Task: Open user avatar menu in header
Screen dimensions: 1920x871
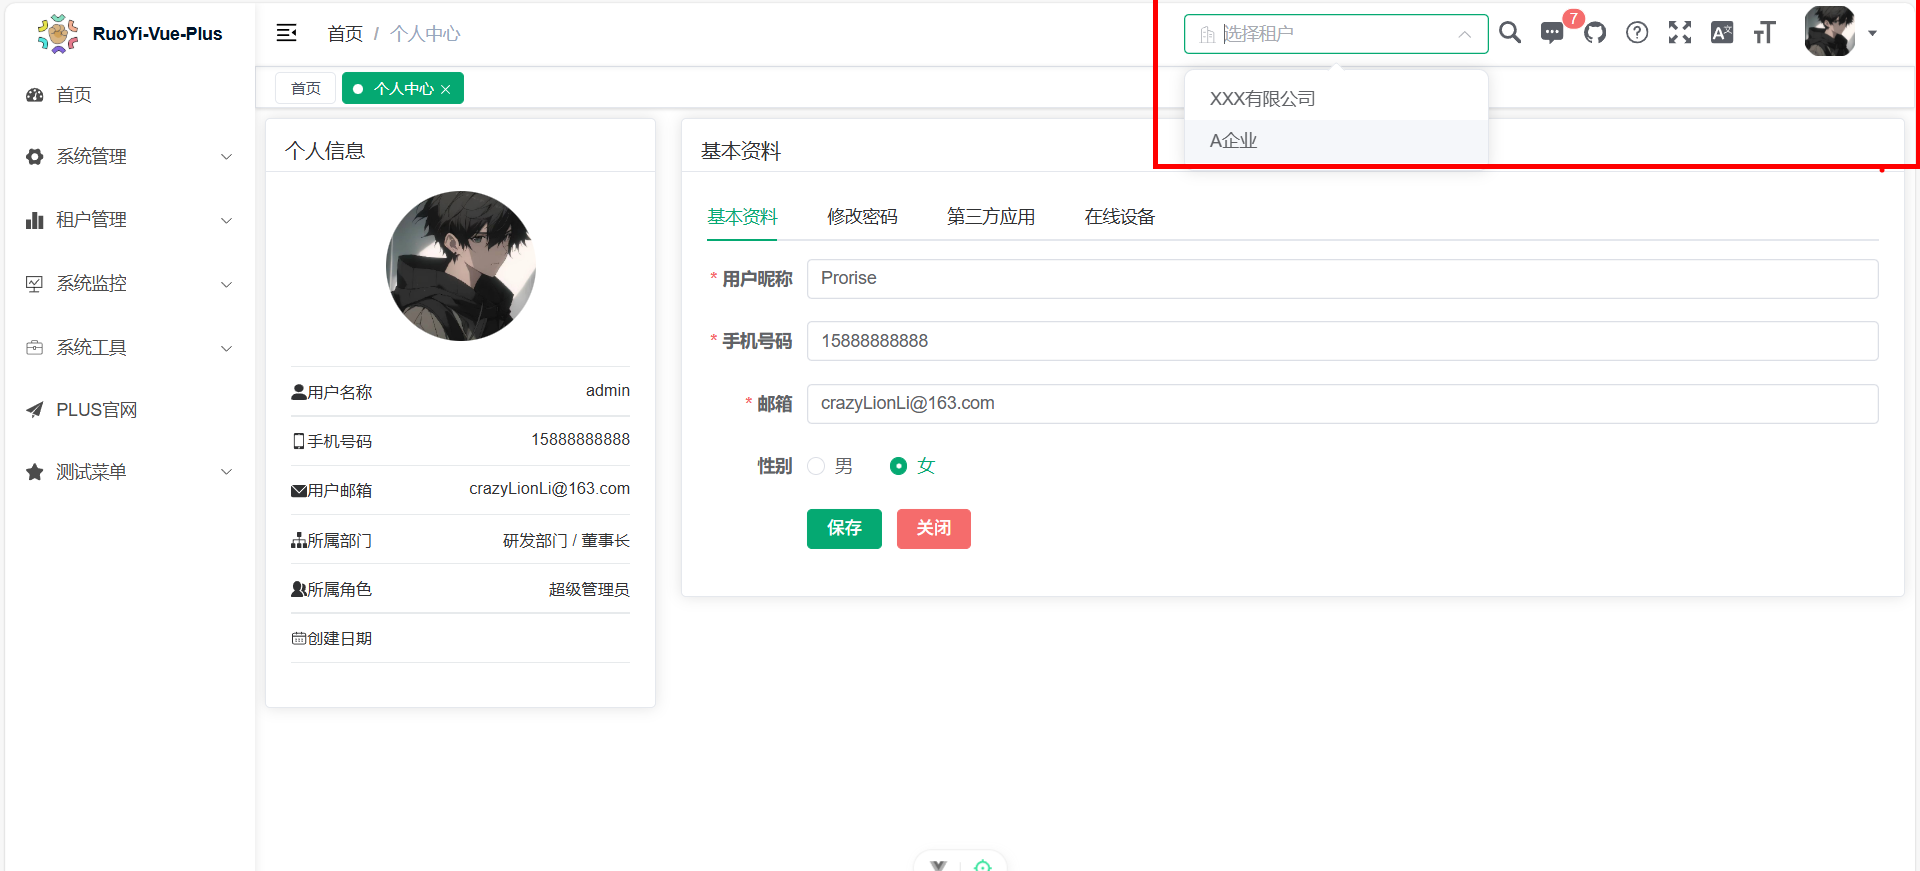Action: (1839, 33)
